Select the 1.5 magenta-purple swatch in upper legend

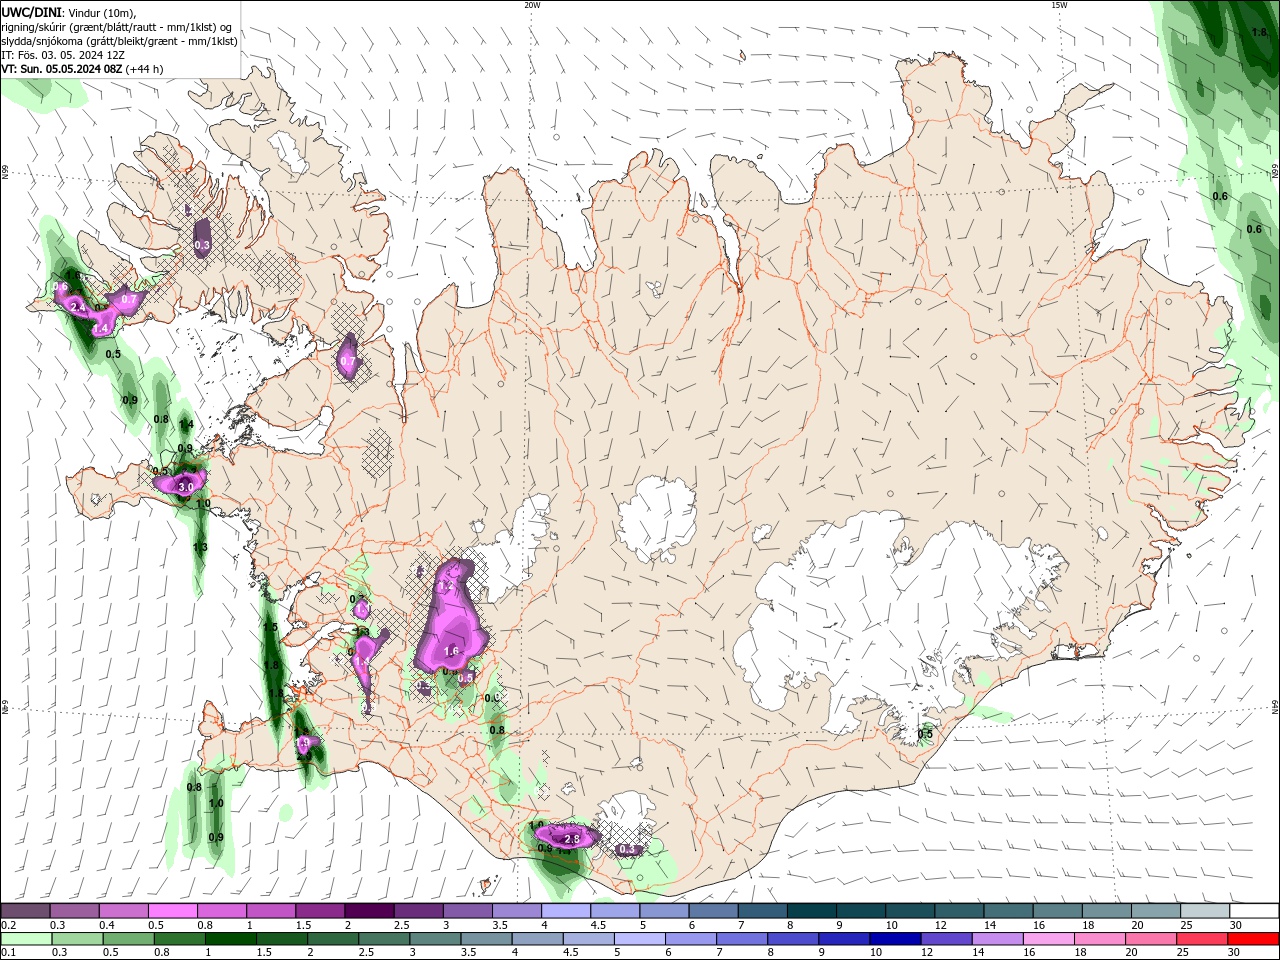320,911
